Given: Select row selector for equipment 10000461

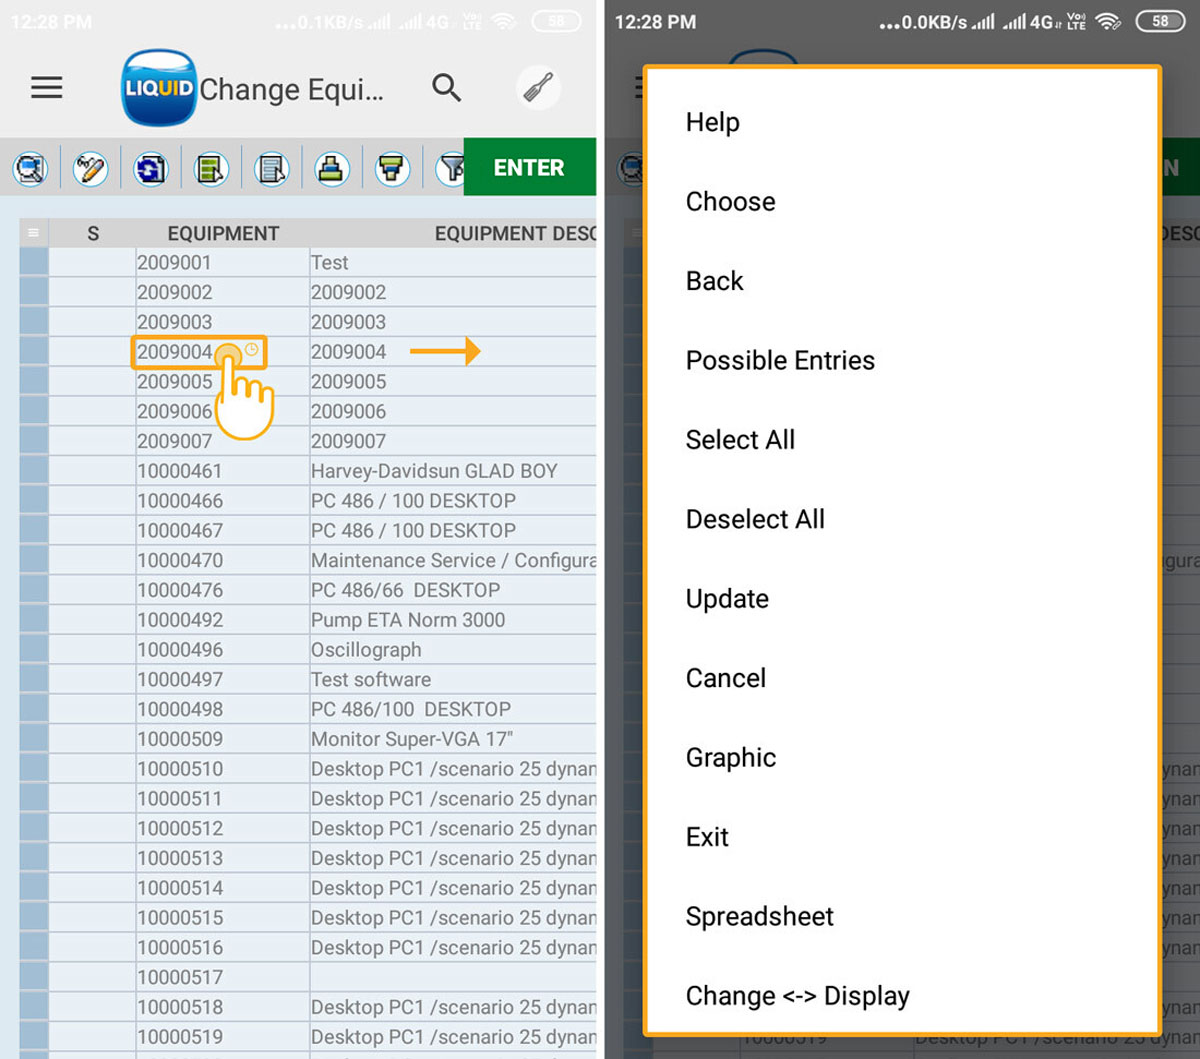Looking at the screenshot, I should pyautogui.click(x=33, y=471).
